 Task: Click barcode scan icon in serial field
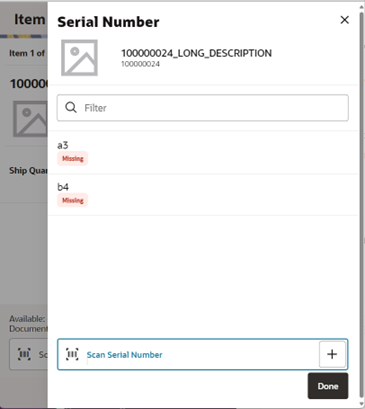72,354
